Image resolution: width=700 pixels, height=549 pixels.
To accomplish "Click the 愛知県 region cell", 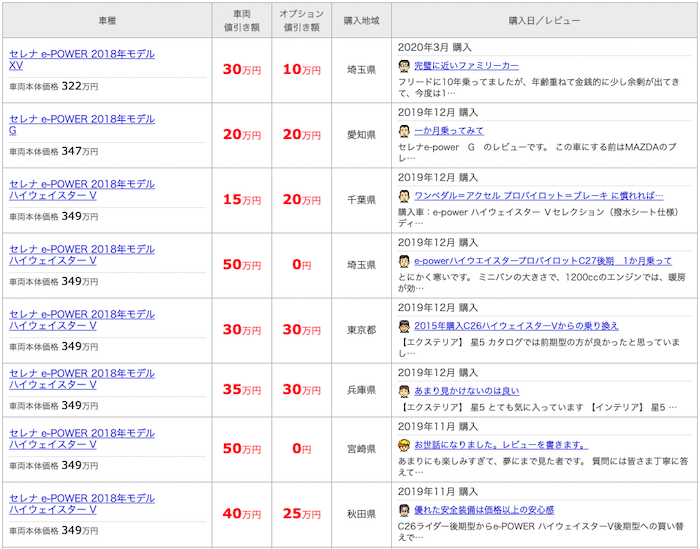I will [361, 135].
